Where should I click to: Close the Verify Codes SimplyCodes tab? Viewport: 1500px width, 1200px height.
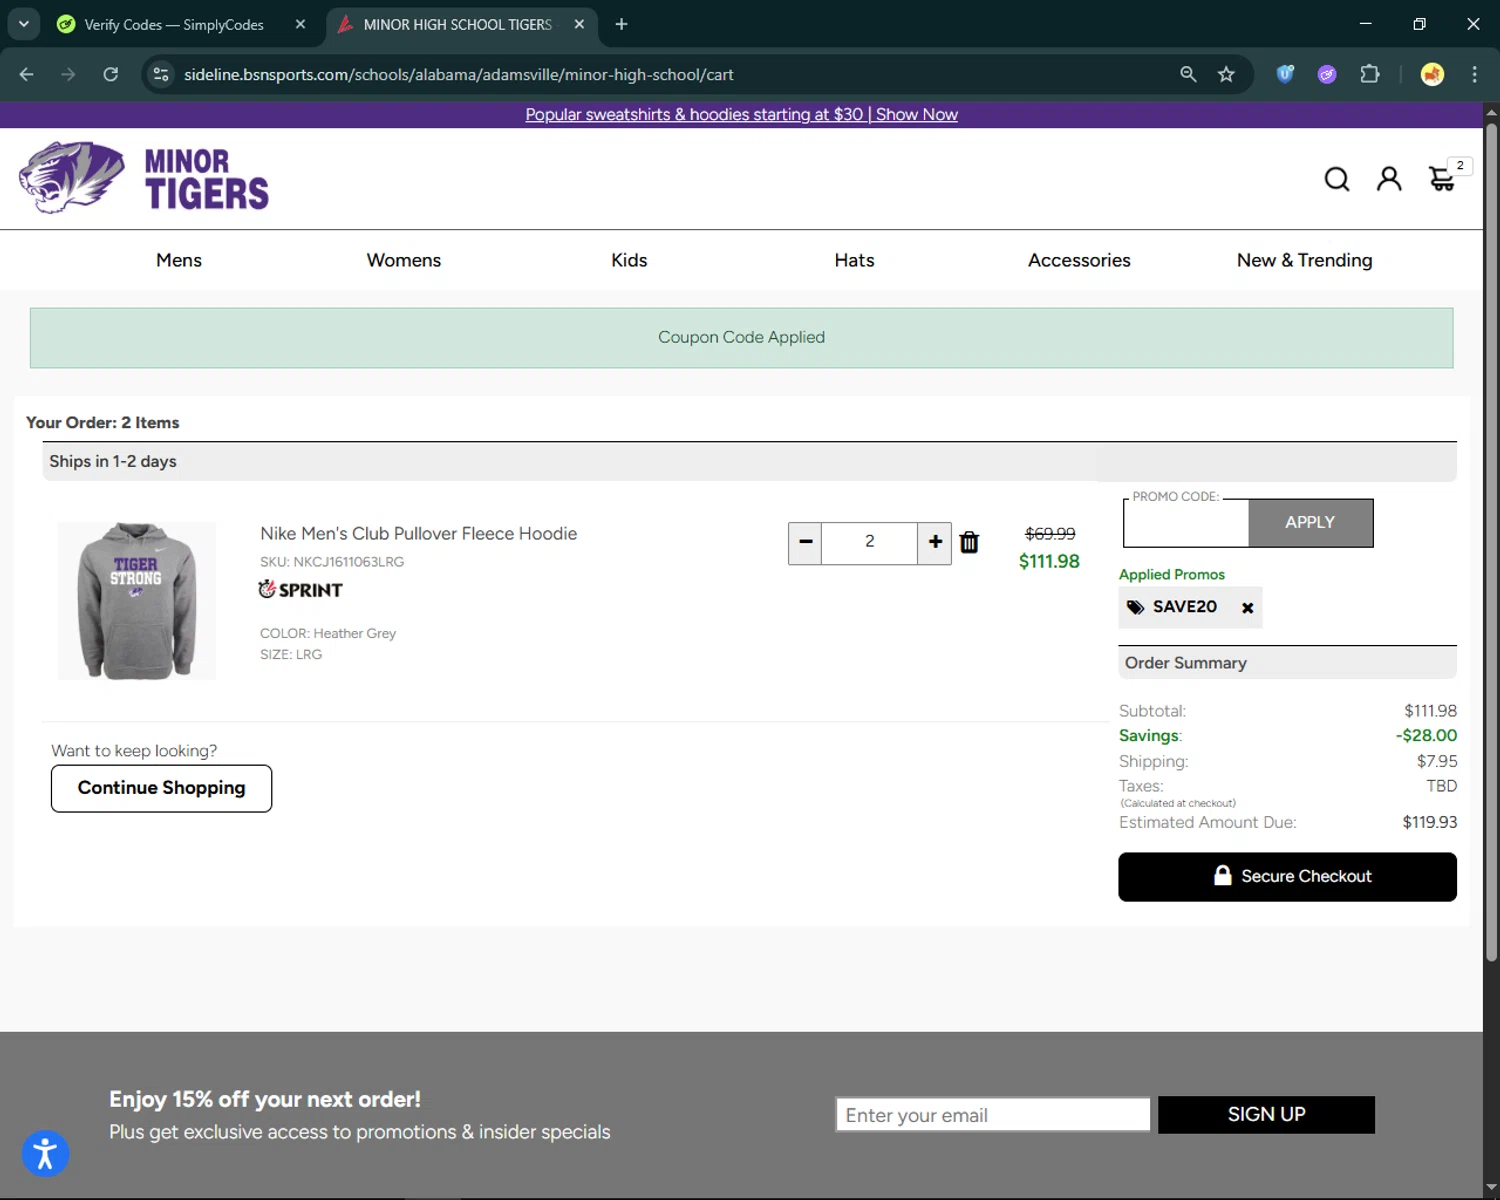[x=300, y=24]
